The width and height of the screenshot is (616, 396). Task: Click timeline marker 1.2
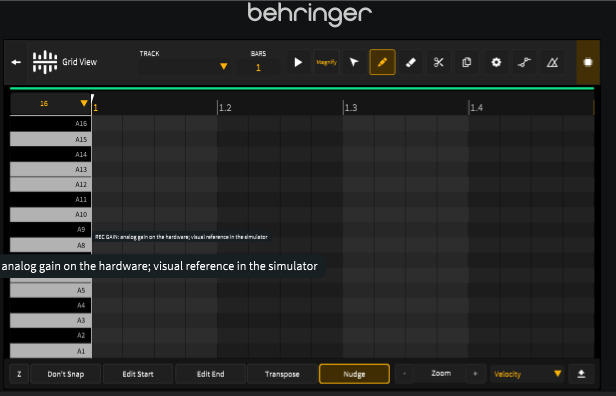(225, 108)
